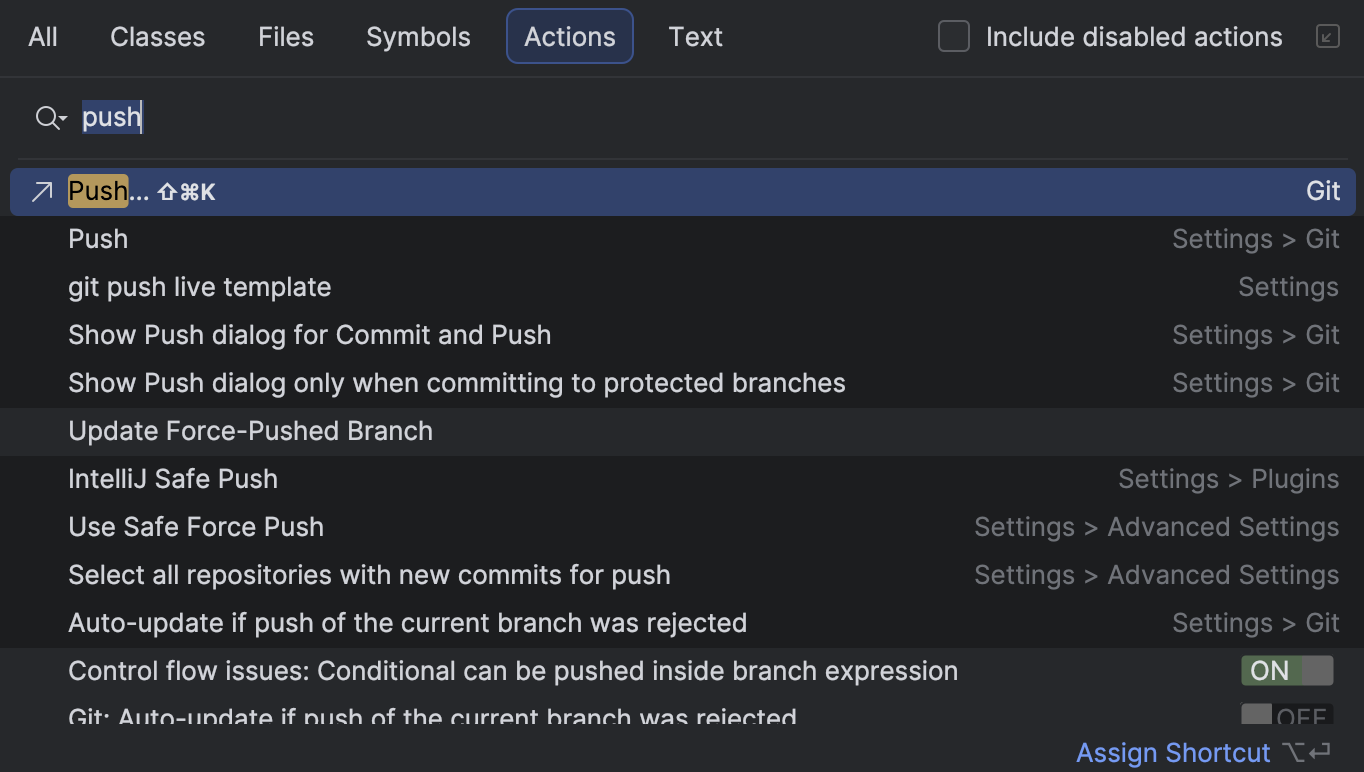
Task: Switch to the Symbols tab
Action: pyautogui.click(x=418, y=36)
